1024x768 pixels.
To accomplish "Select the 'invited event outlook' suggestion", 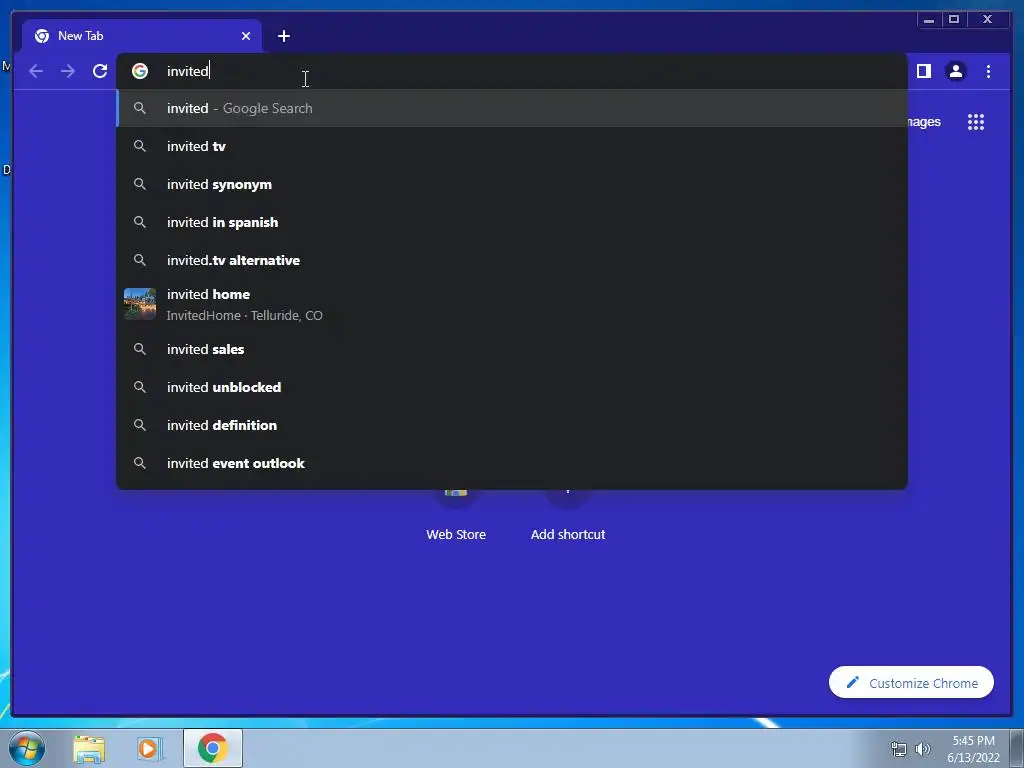I will [x=512, y=463].
